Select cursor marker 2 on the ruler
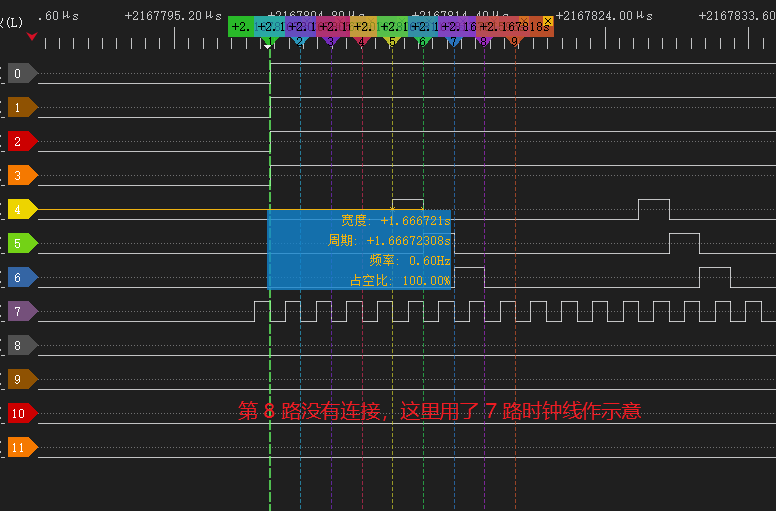 coord(299,42)
